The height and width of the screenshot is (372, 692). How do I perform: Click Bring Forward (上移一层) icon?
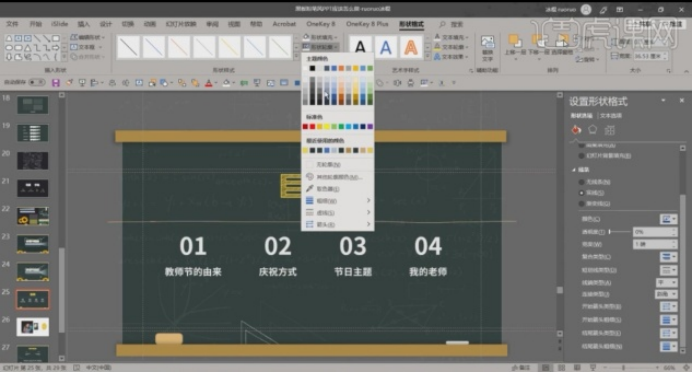pyautogui.click(x=515, y=45)
